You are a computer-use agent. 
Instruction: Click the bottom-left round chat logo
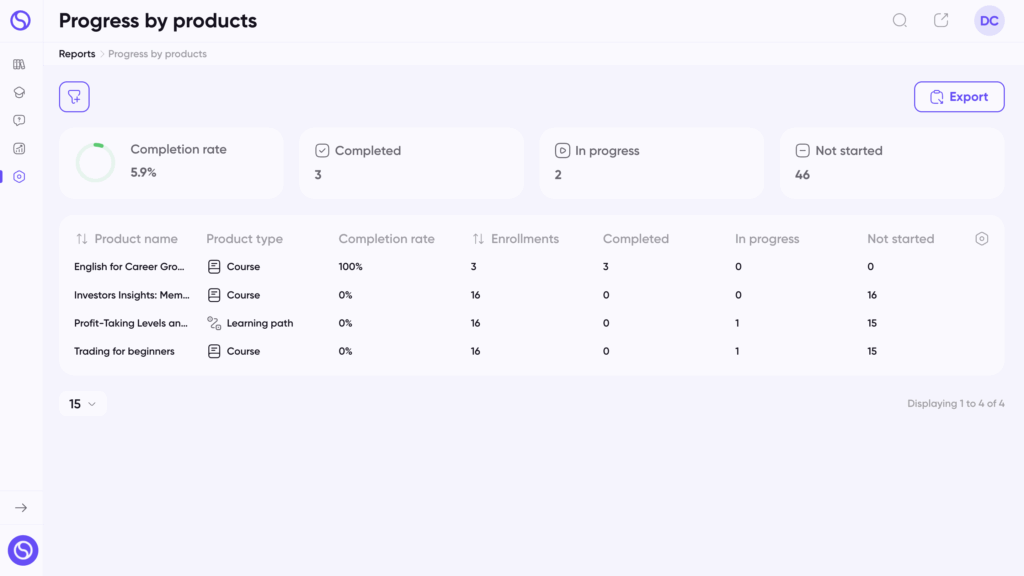coord(23,550)
